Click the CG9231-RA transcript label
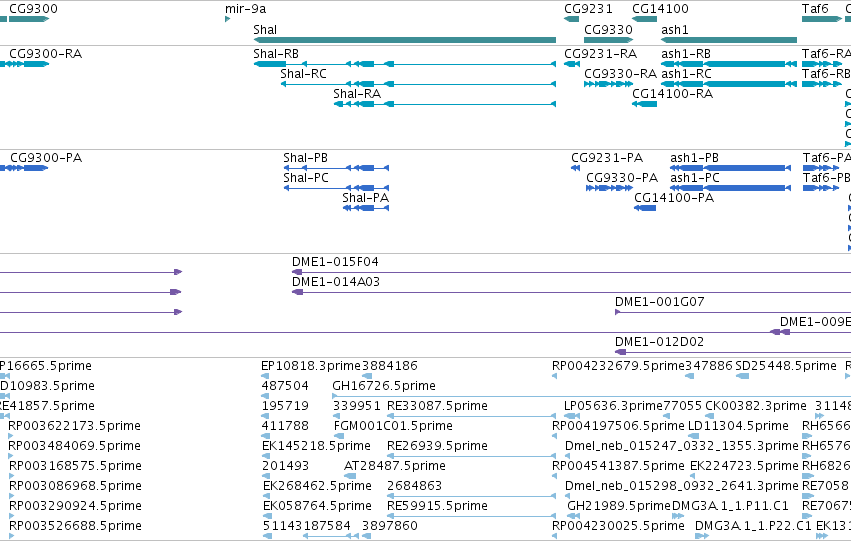The image size is (851, 541). pyautogui.click(x=600, y=54)
